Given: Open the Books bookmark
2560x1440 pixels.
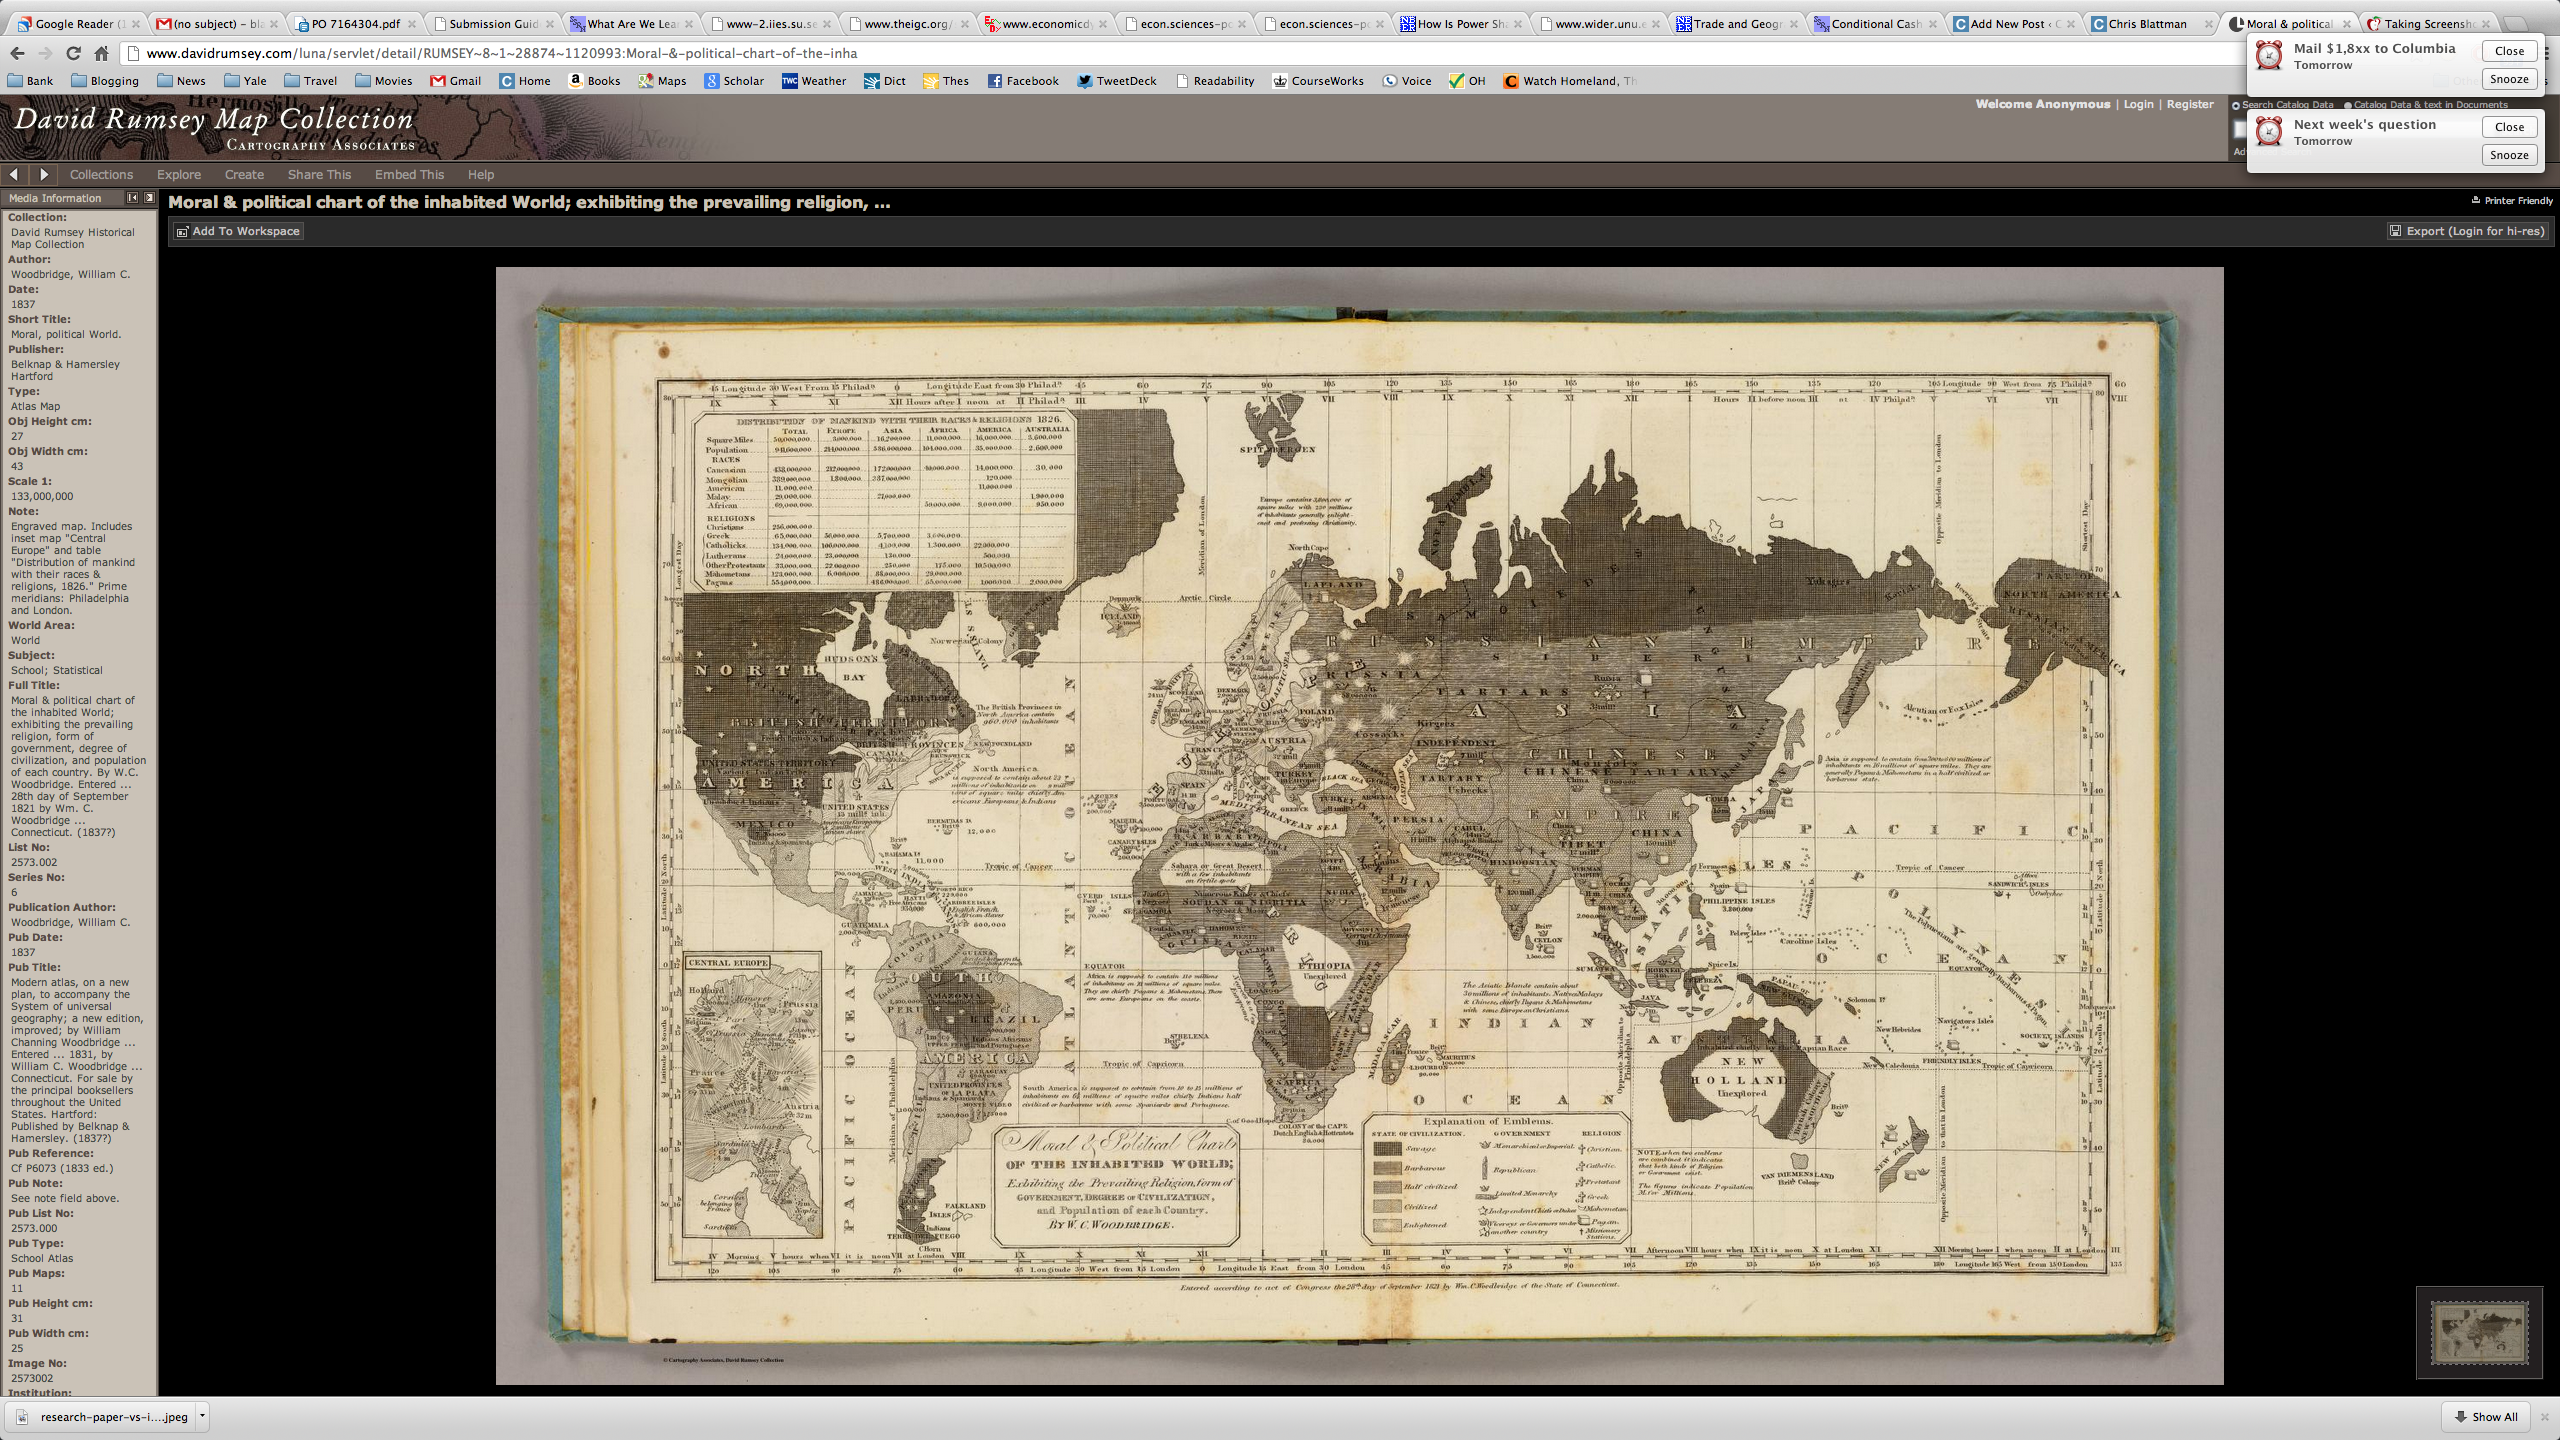Looking at the screenshot, I should point(595,81).
